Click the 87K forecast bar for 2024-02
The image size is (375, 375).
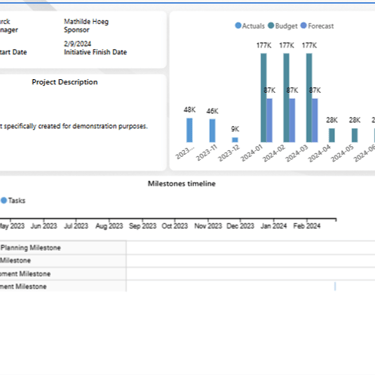coord(292,121)
